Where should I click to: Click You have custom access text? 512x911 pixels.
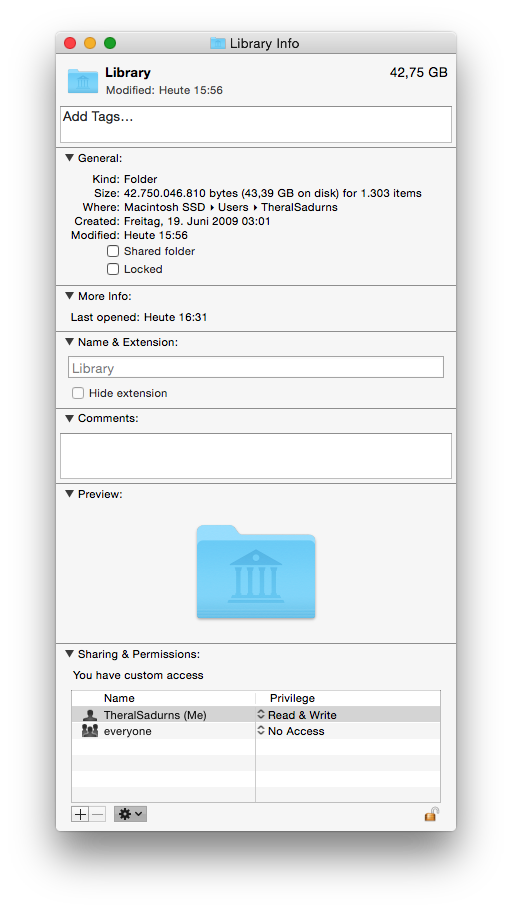point(138,675)
